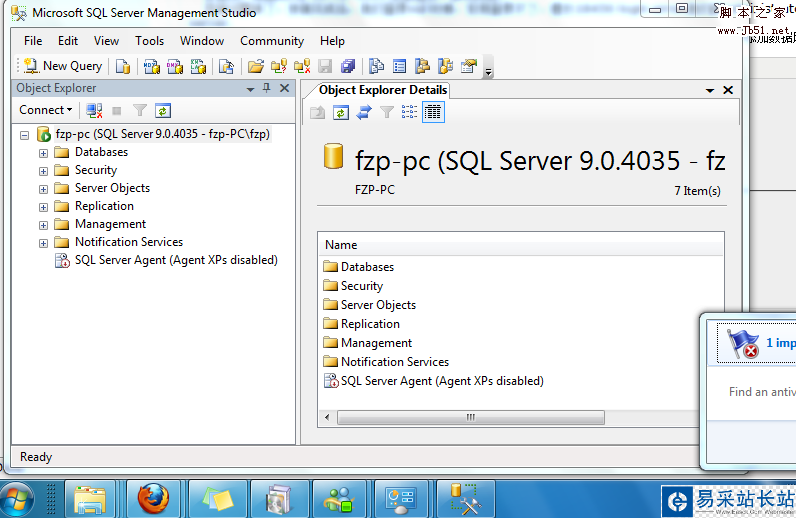Click toolbar database icon with red X
This screenshot has height=518, width=796.
302,66
